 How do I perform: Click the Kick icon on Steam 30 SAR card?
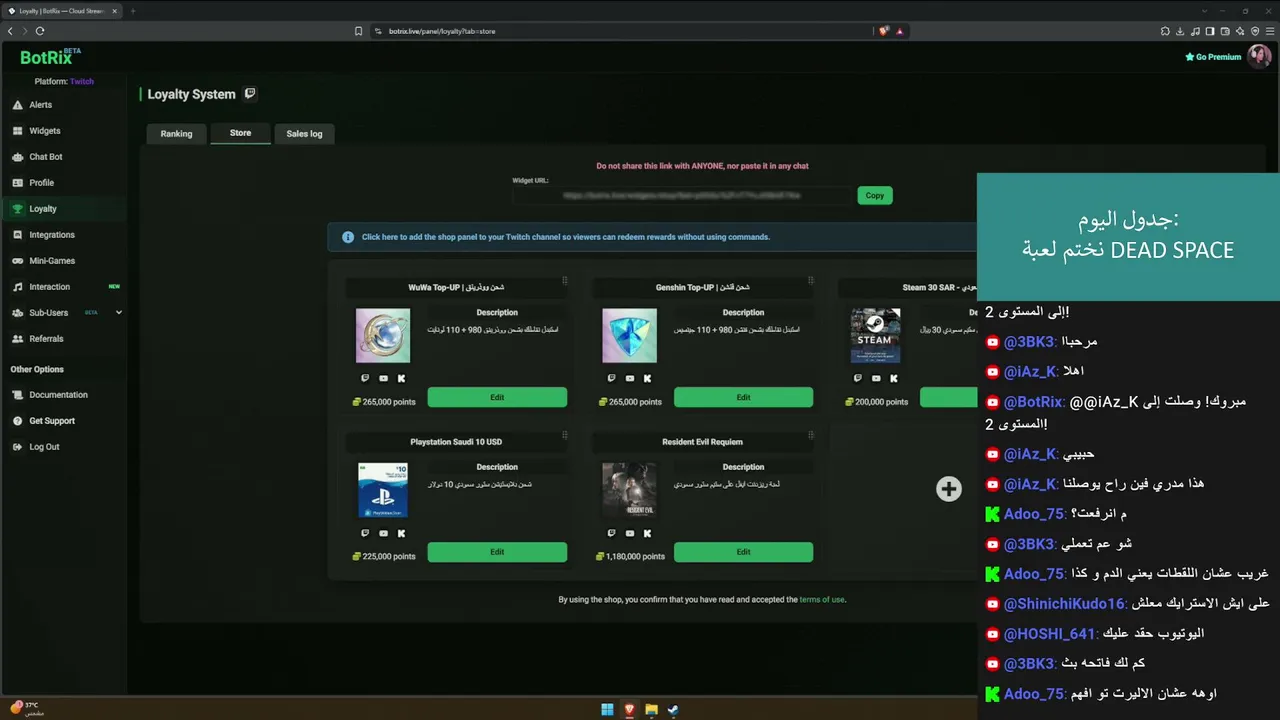coord(894,378)
